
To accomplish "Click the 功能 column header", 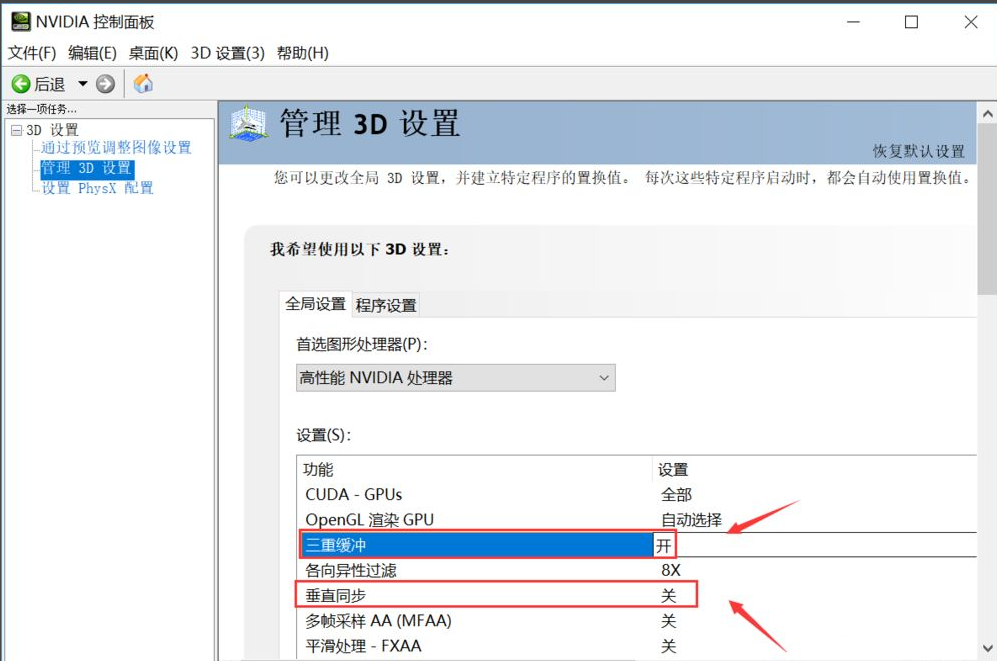I will 474,470.
